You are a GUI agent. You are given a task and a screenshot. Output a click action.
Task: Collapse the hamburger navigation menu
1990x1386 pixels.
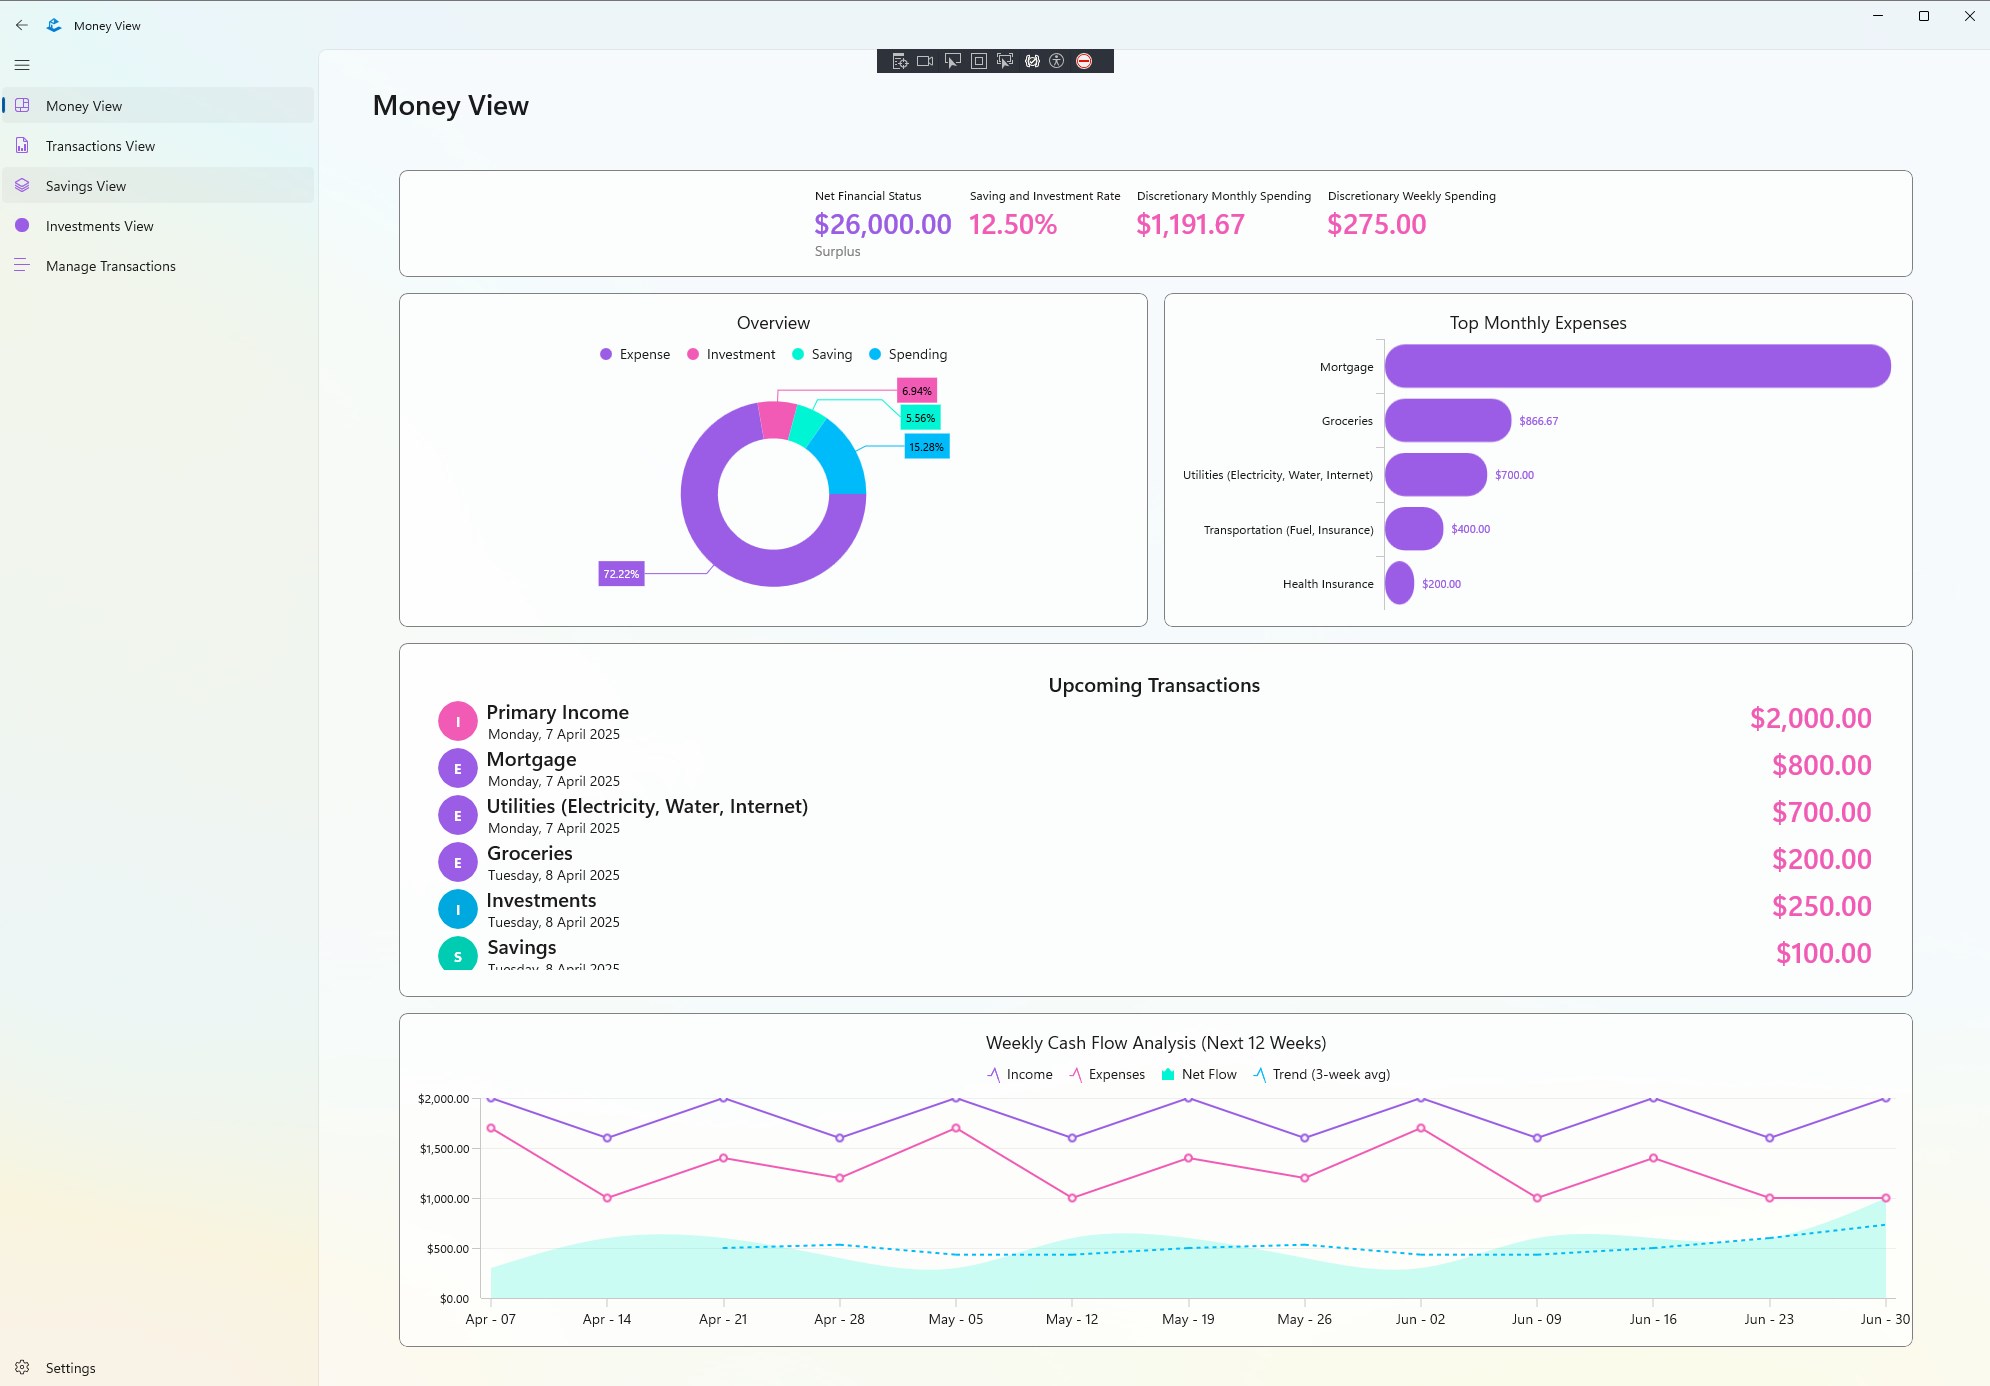coord(22,65)
